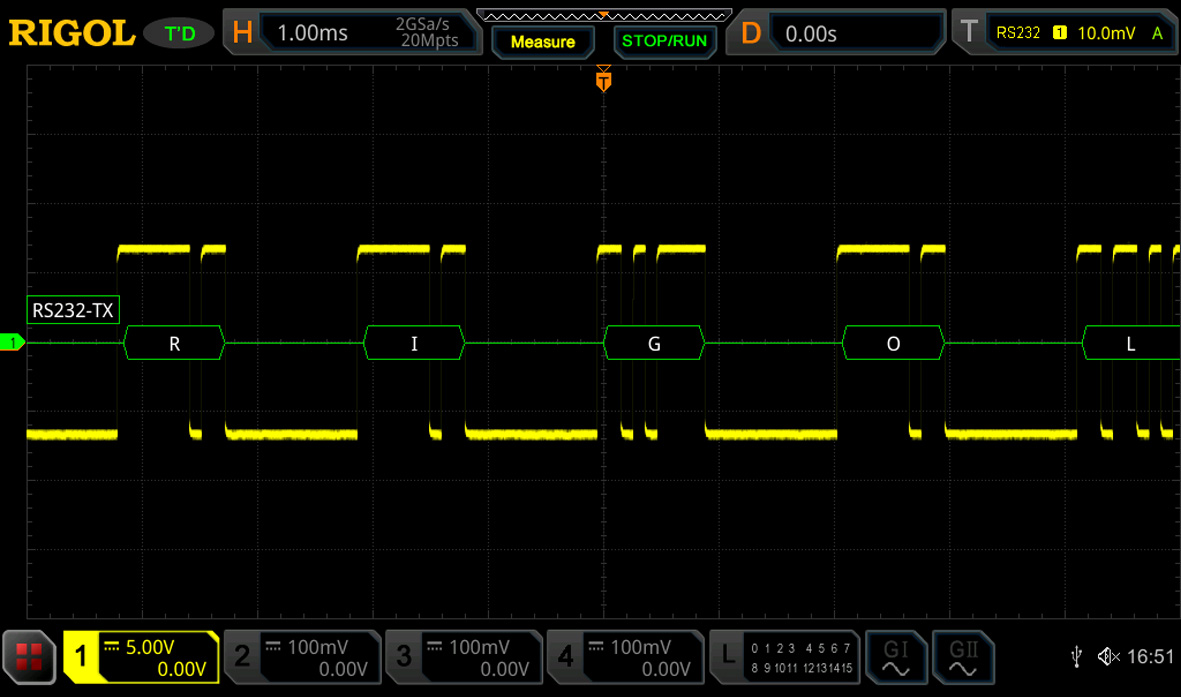Click the T'D trigger status indicator

pos(179,34)
